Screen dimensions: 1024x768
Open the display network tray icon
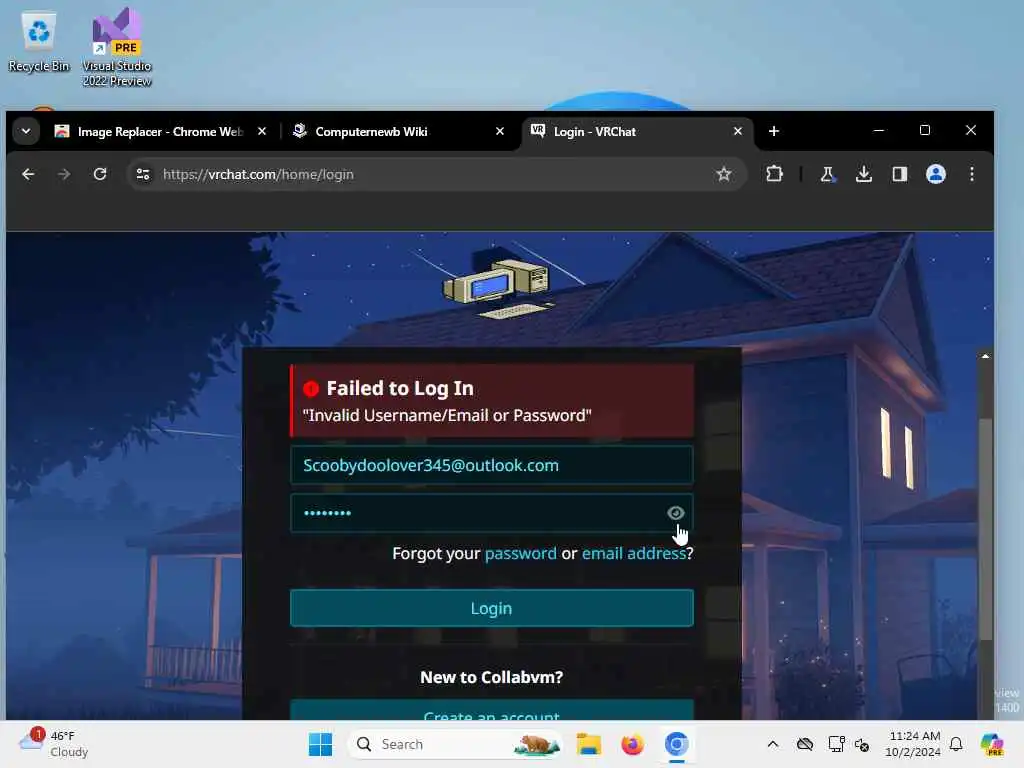(836, 744)
